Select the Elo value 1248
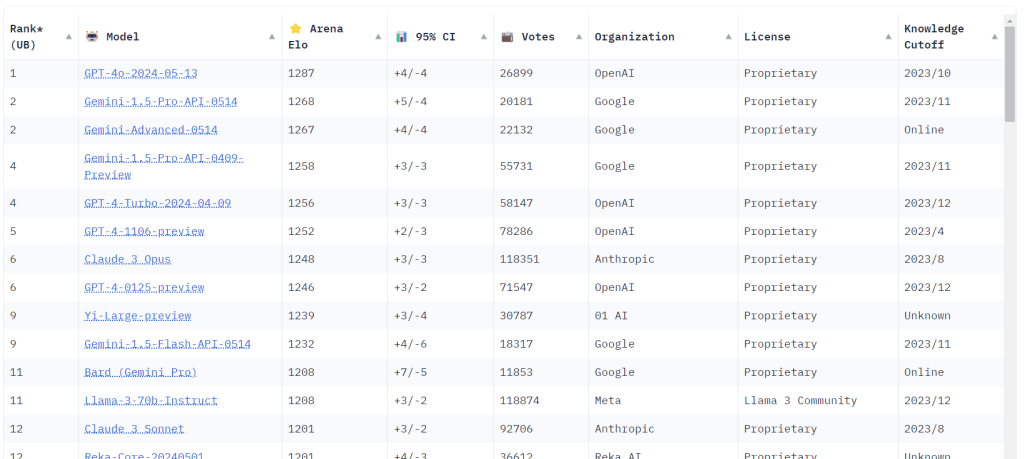1024x459 pixels. pos(301,259)
